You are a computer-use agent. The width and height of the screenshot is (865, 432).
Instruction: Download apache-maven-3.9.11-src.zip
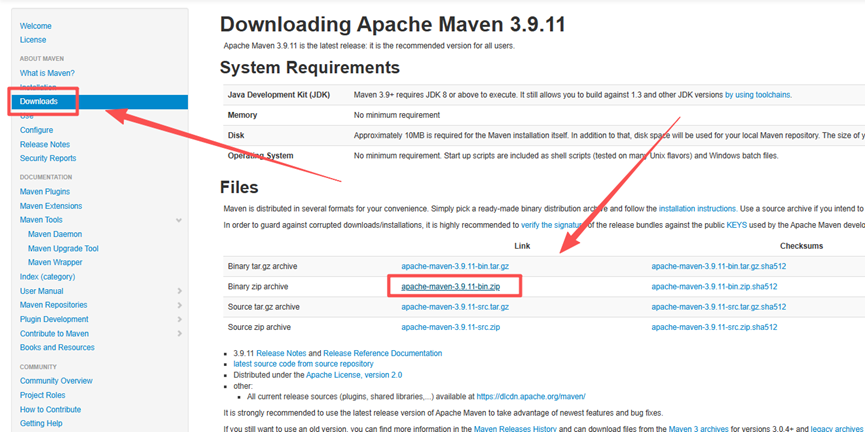coord(451,328)
